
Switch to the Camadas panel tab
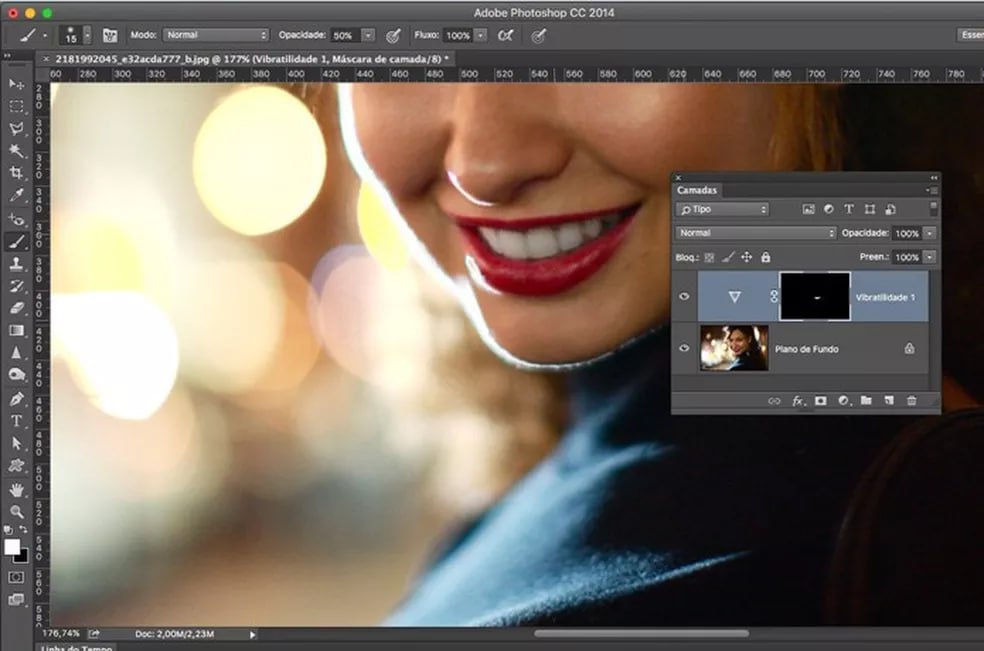click(697, 190)
